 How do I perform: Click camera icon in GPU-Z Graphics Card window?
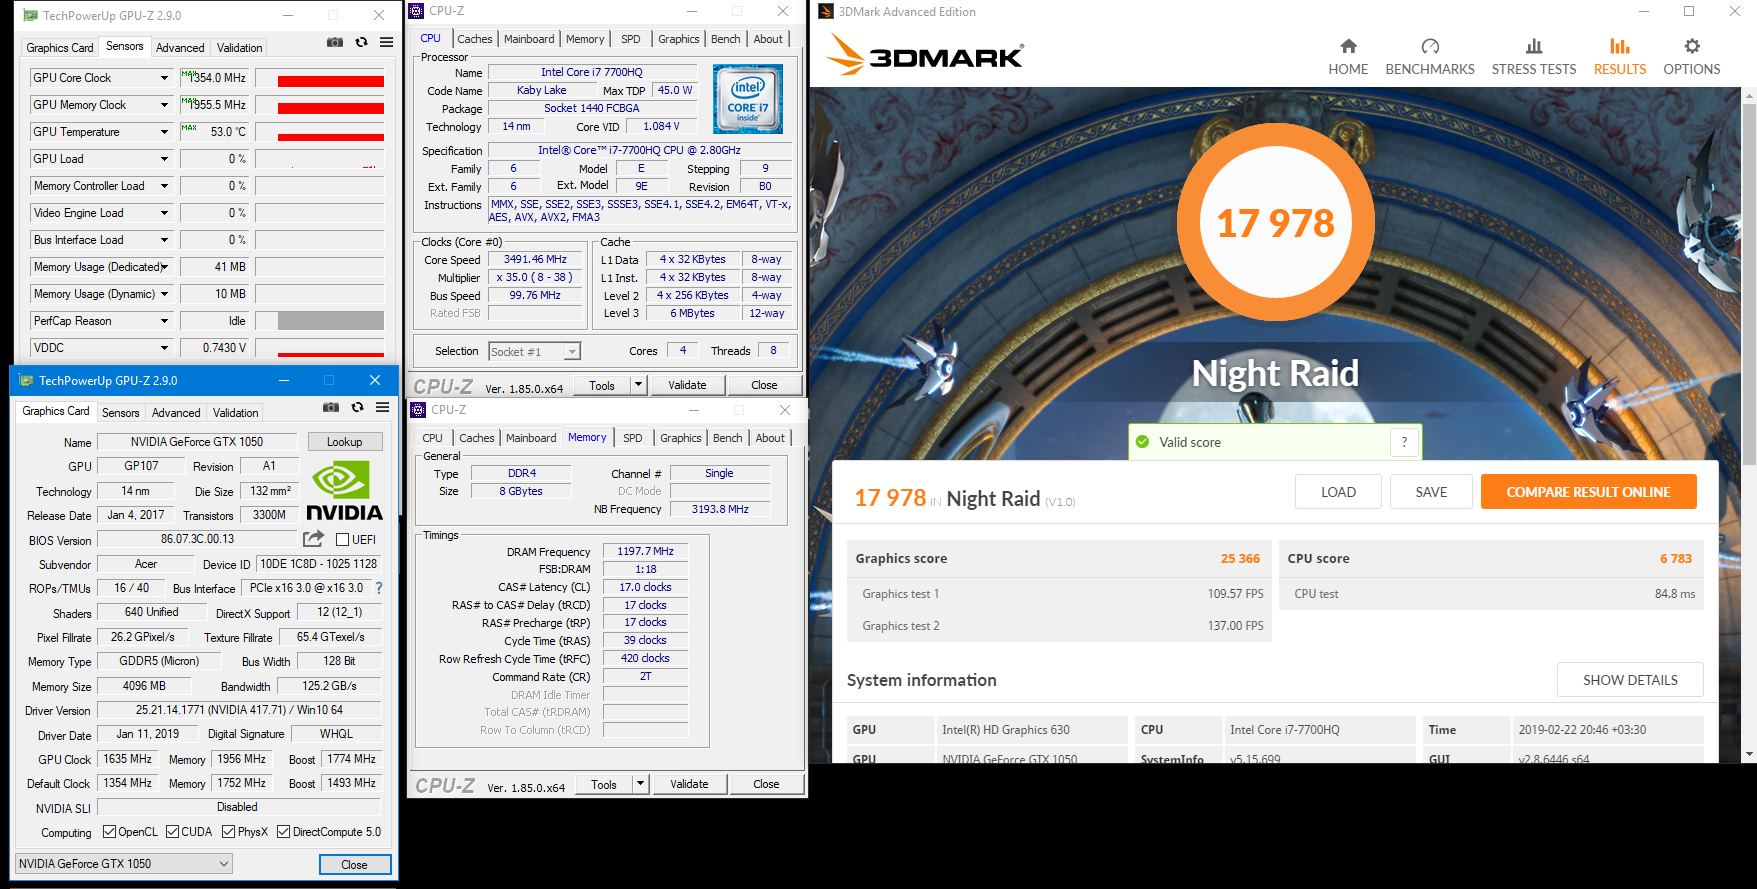click(x=331, y=407)
